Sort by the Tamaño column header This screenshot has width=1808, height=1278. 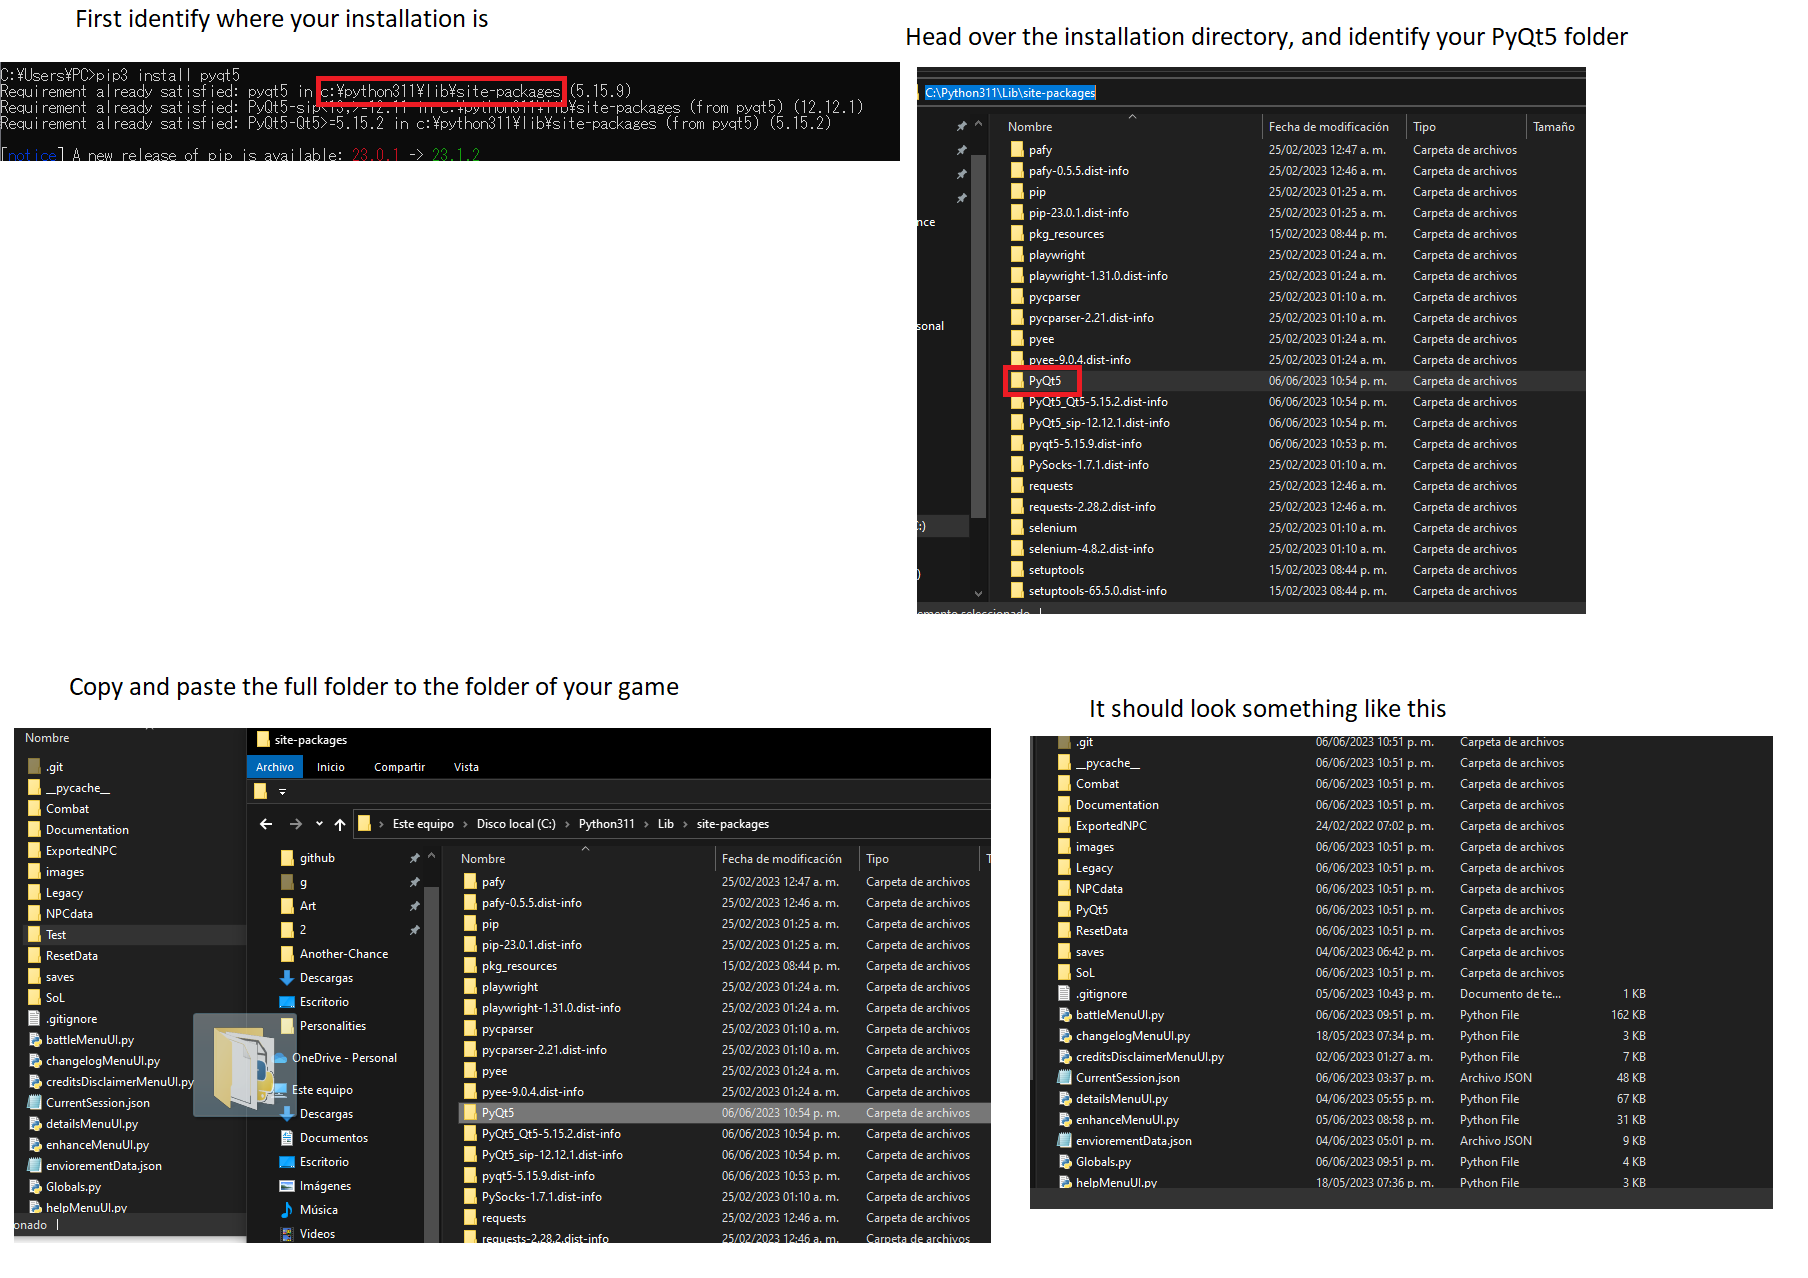click(1553, 127)
